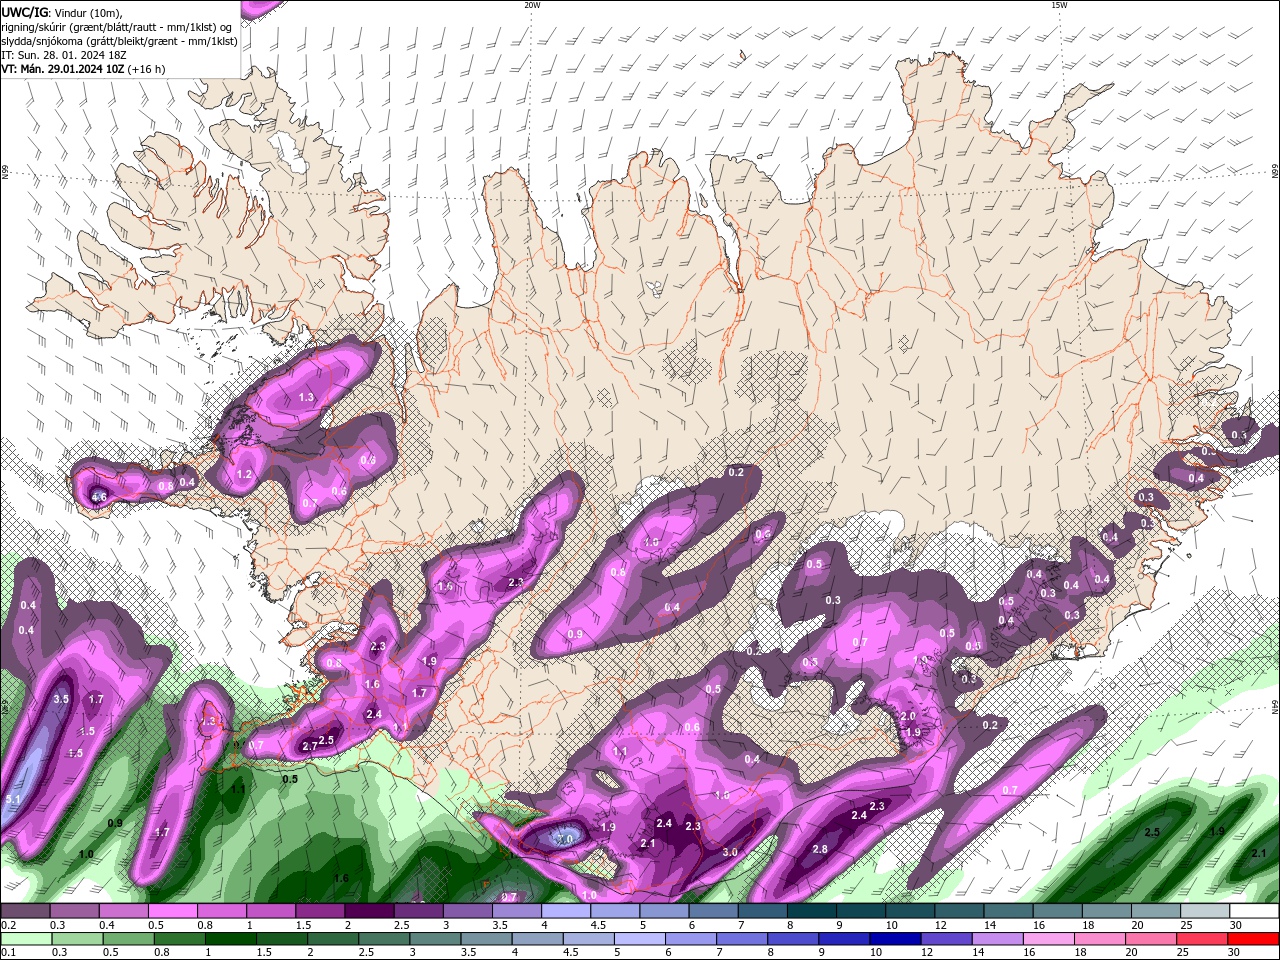Click the 'UWC/IG: Vindur (10m)' title text
1280x960 pixels.
(x=61, y=12)
